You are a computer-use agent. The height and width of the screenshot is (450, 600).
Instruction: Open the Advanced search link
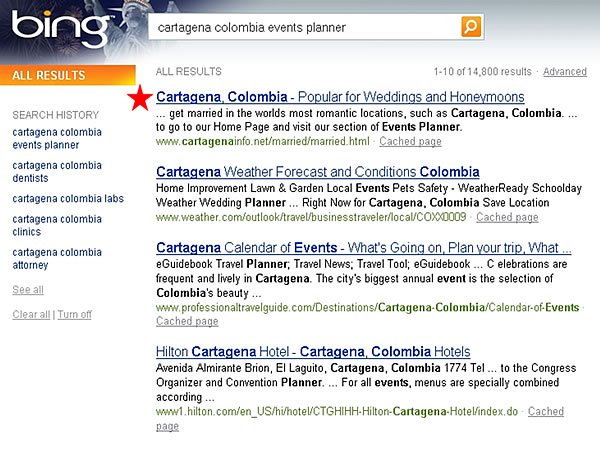pos(565,72)
